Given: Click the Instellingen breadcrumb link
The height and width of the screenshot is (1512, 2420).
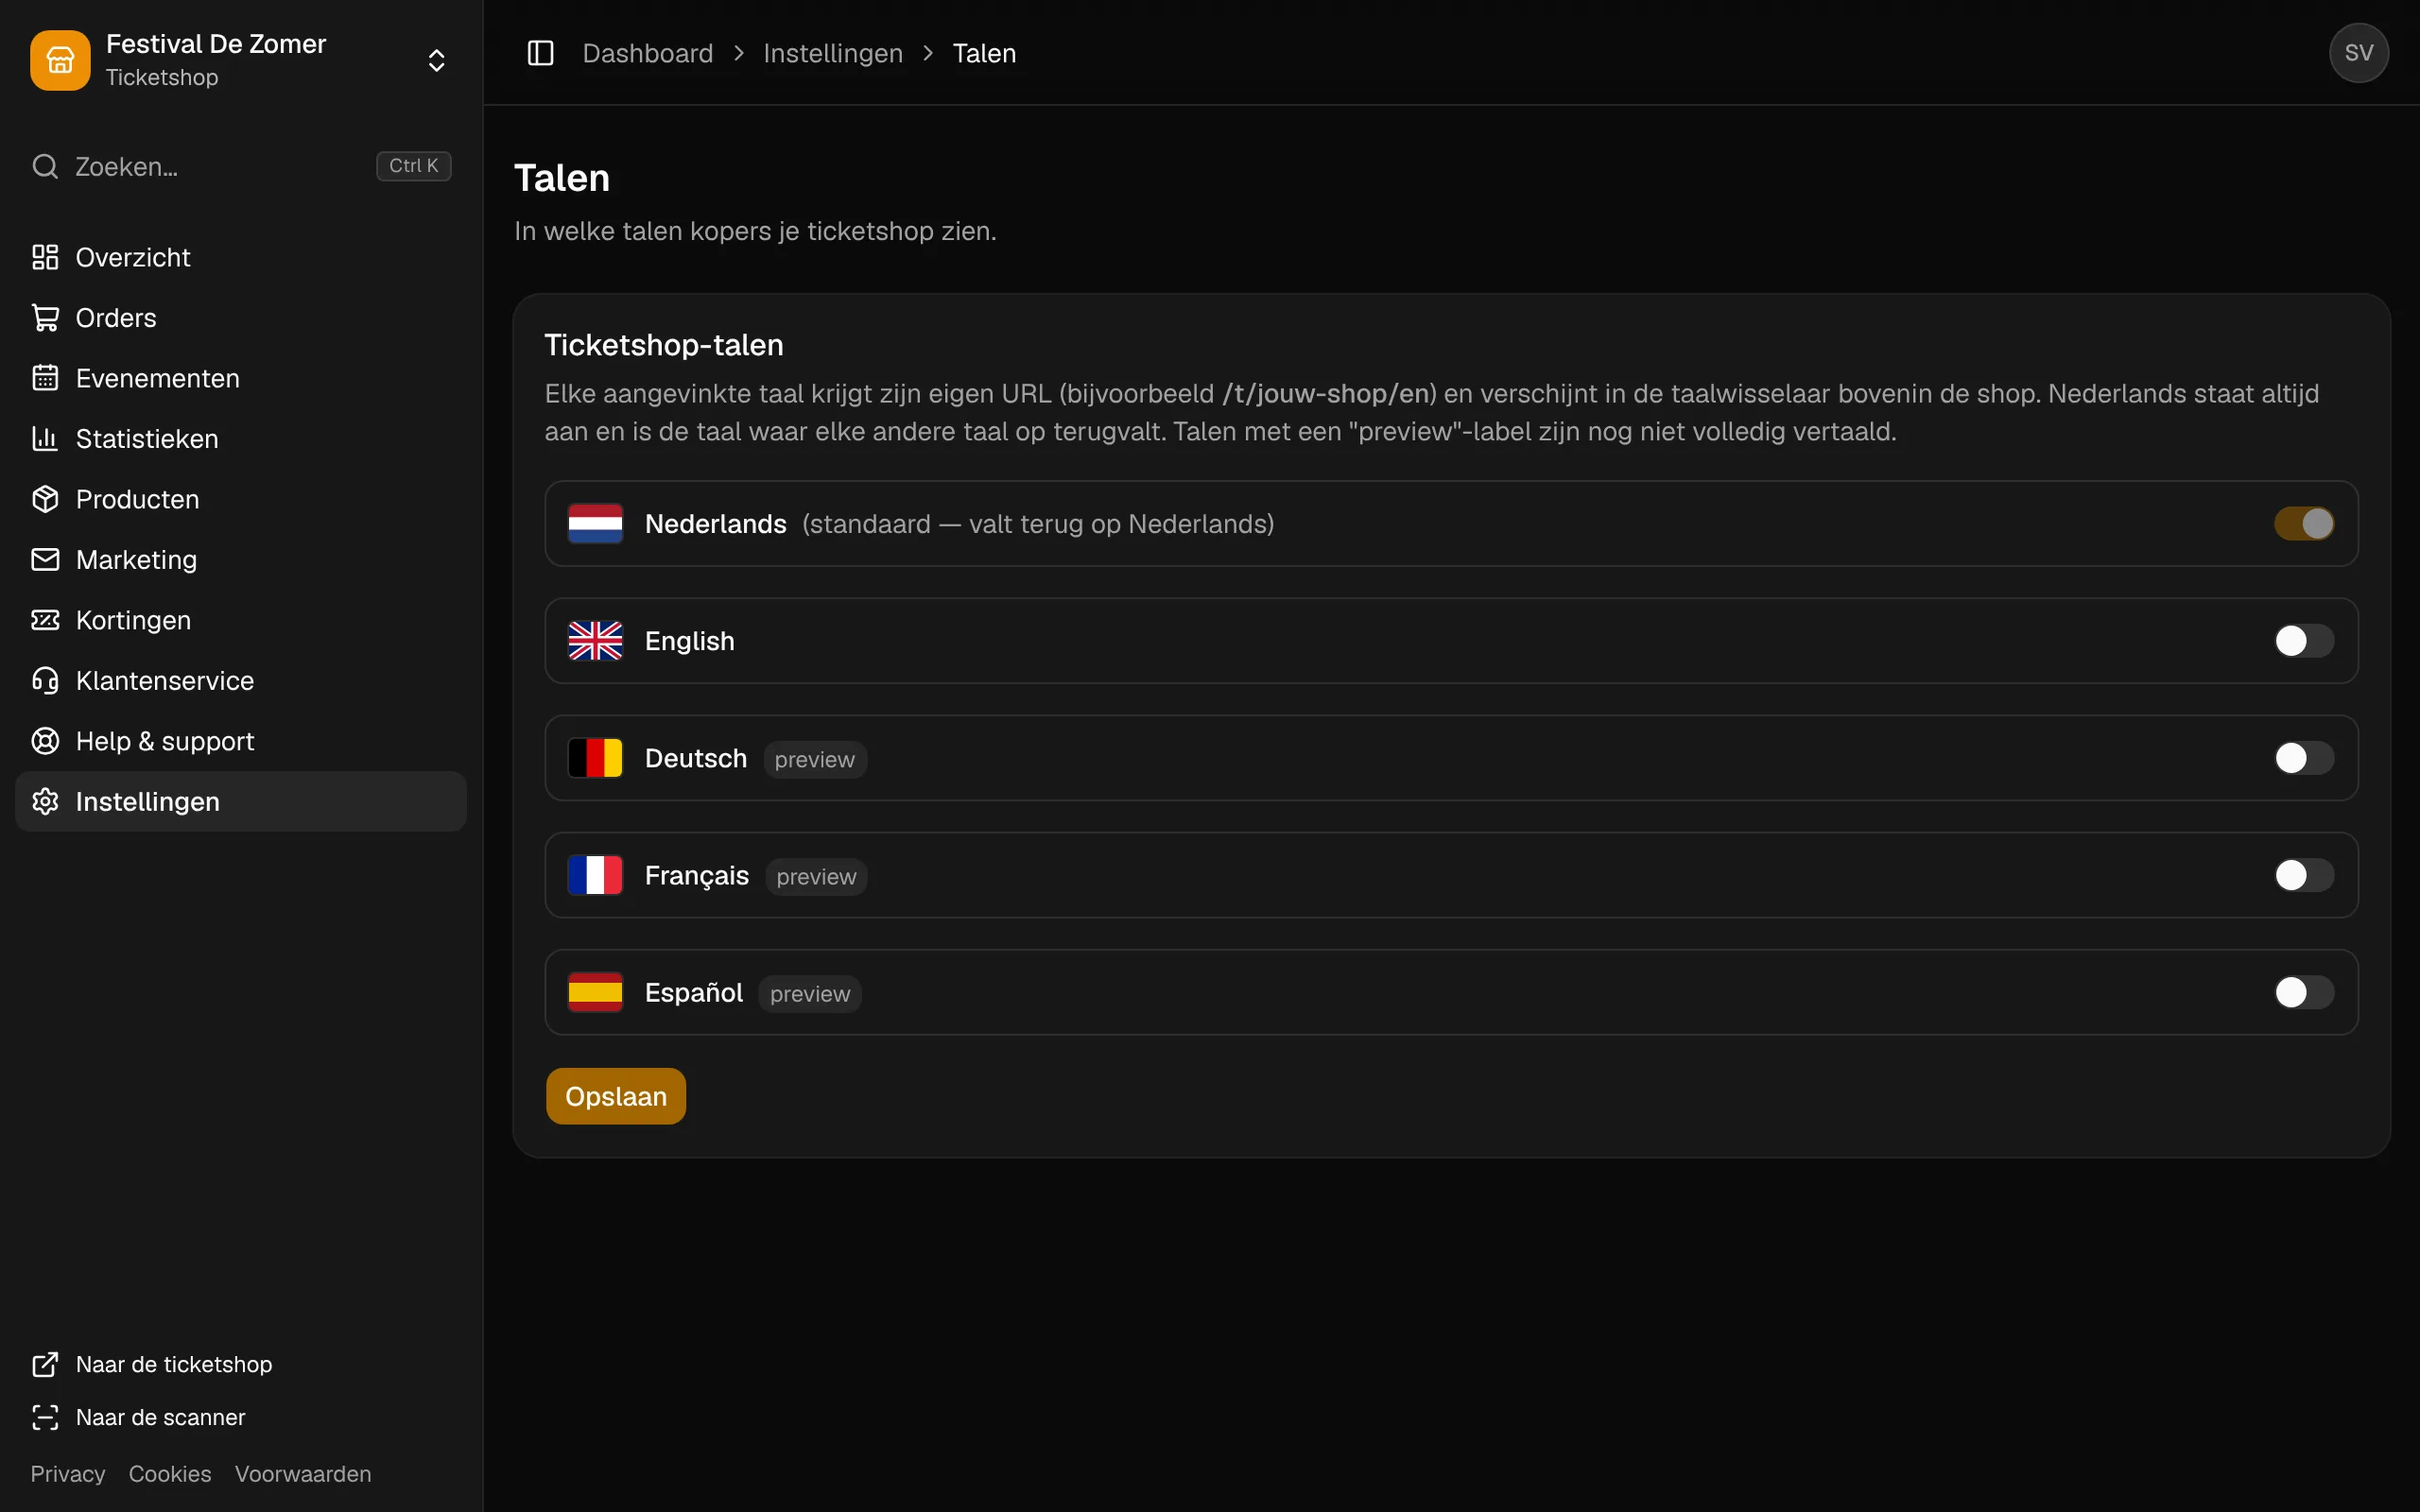Looking at the screenshot, I should tap(832, 53).
